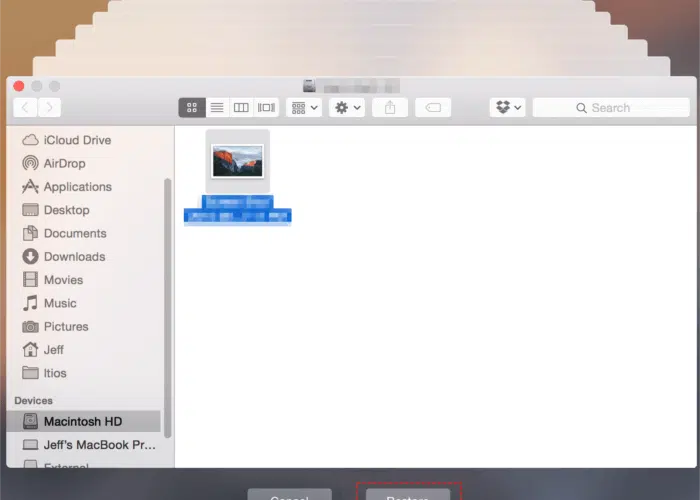This screenshot has width=700, height=500.
Task: Switch to Cover Flow view
Action: 266,107
